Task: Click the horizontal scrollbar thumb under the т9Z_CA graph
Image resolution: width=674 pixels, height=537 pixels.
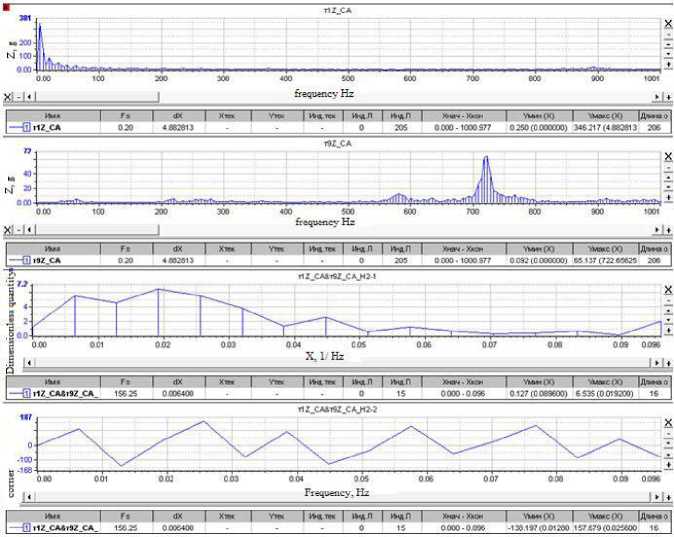Action: pyautogui.click(x=97, y=230)
